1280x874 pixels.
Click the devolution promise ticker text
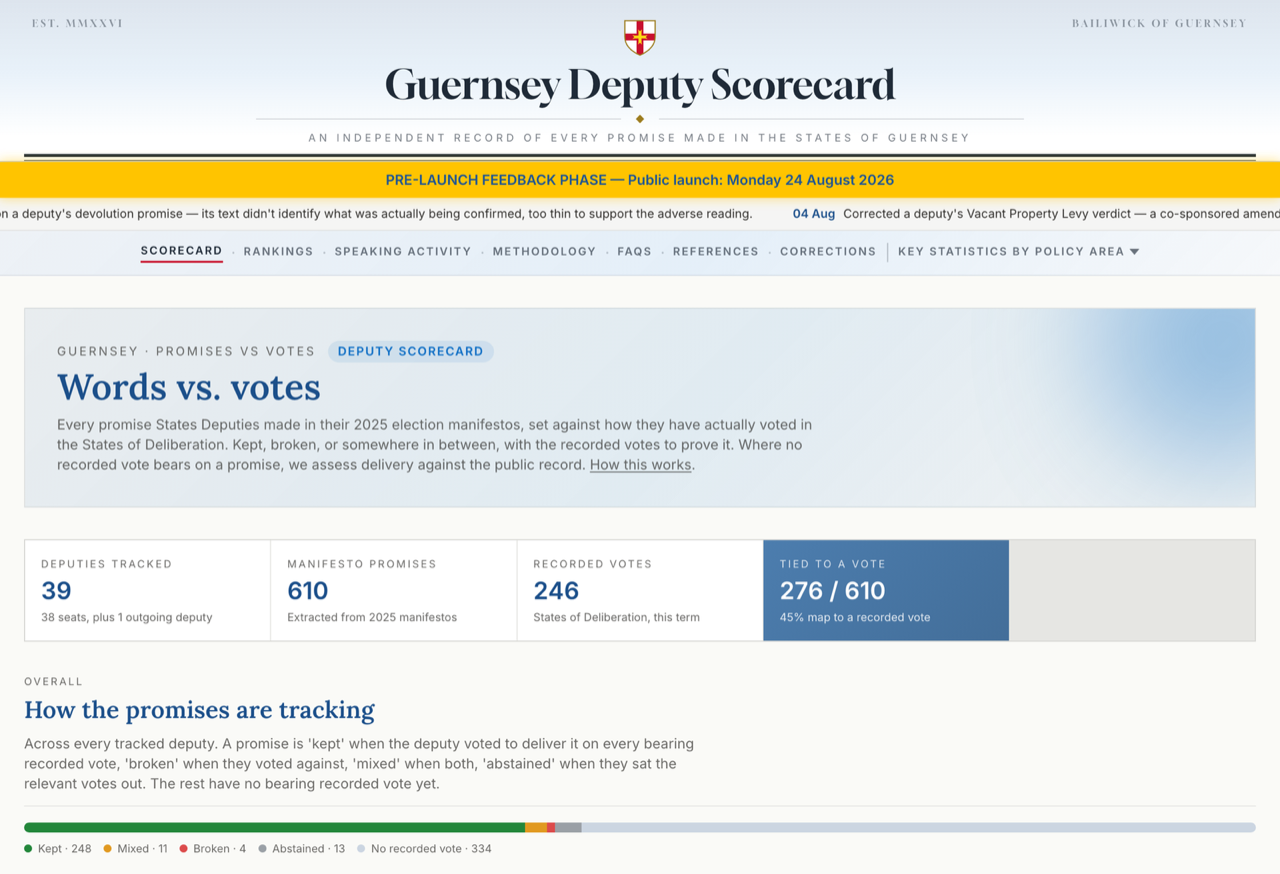point(376,214)
